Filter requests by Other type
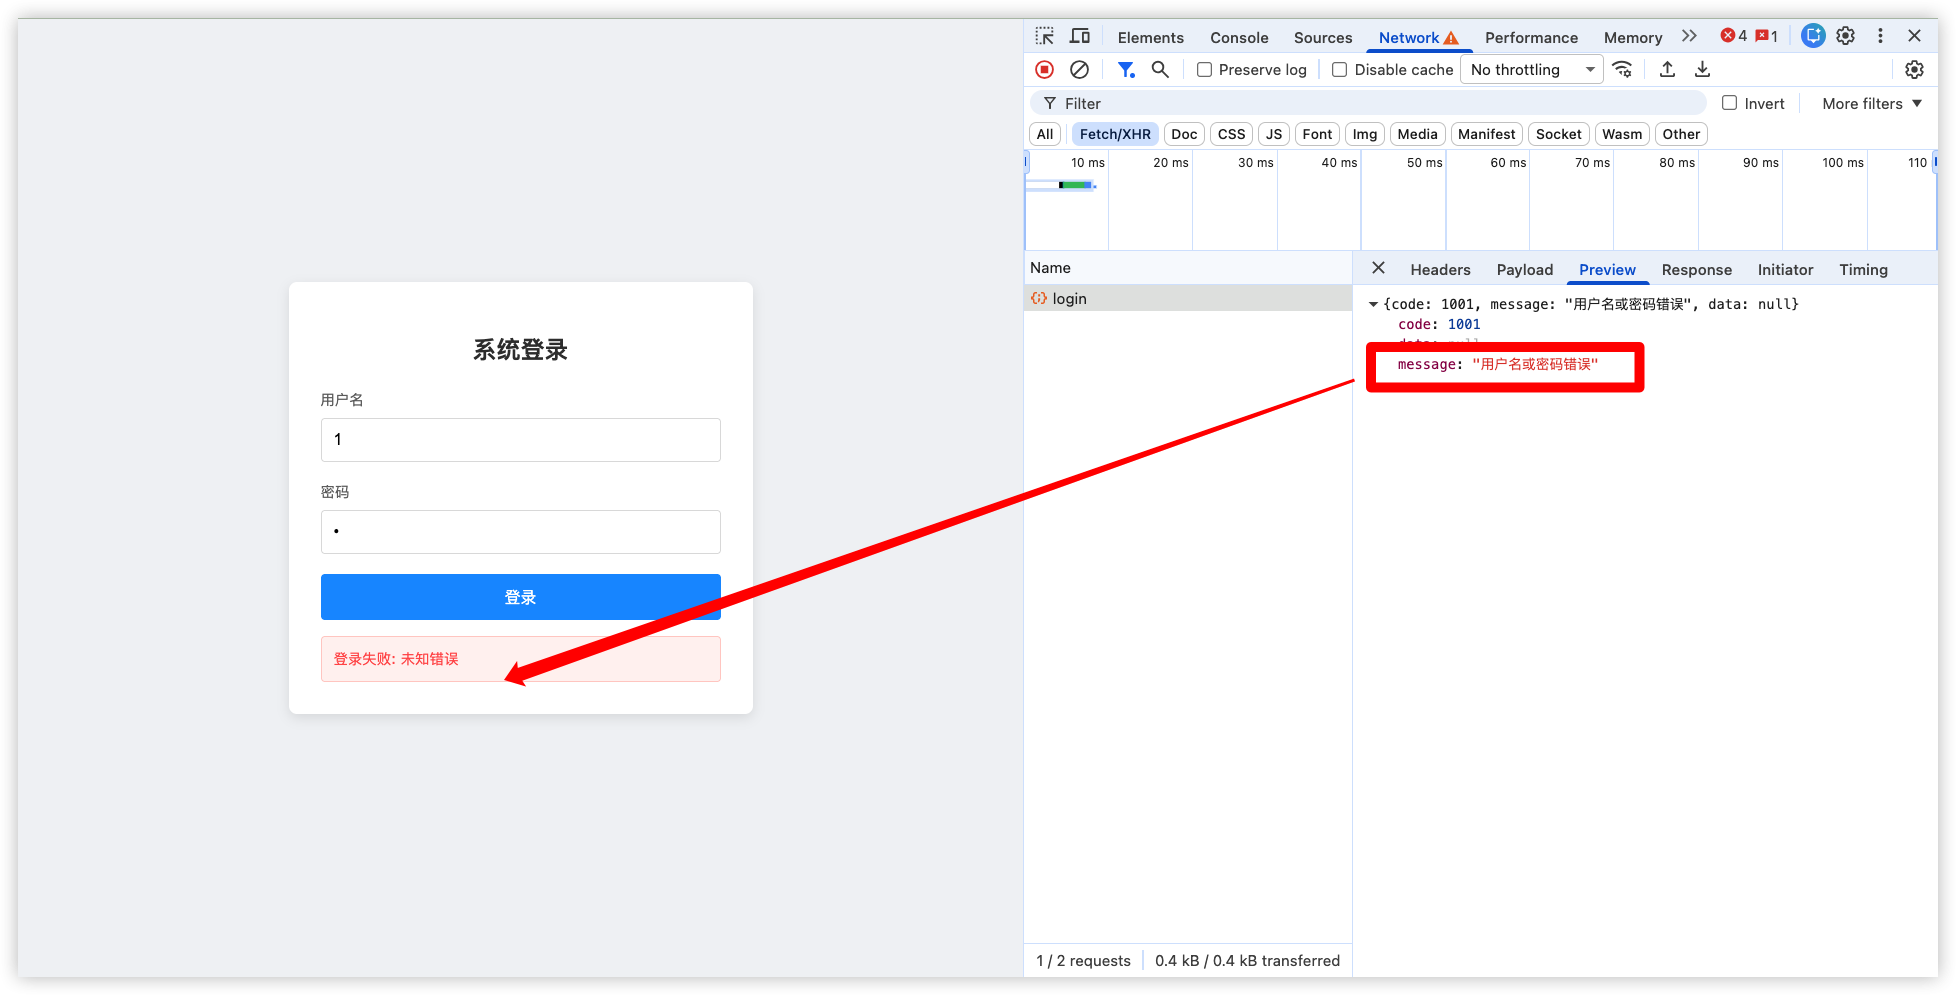 1681,134
